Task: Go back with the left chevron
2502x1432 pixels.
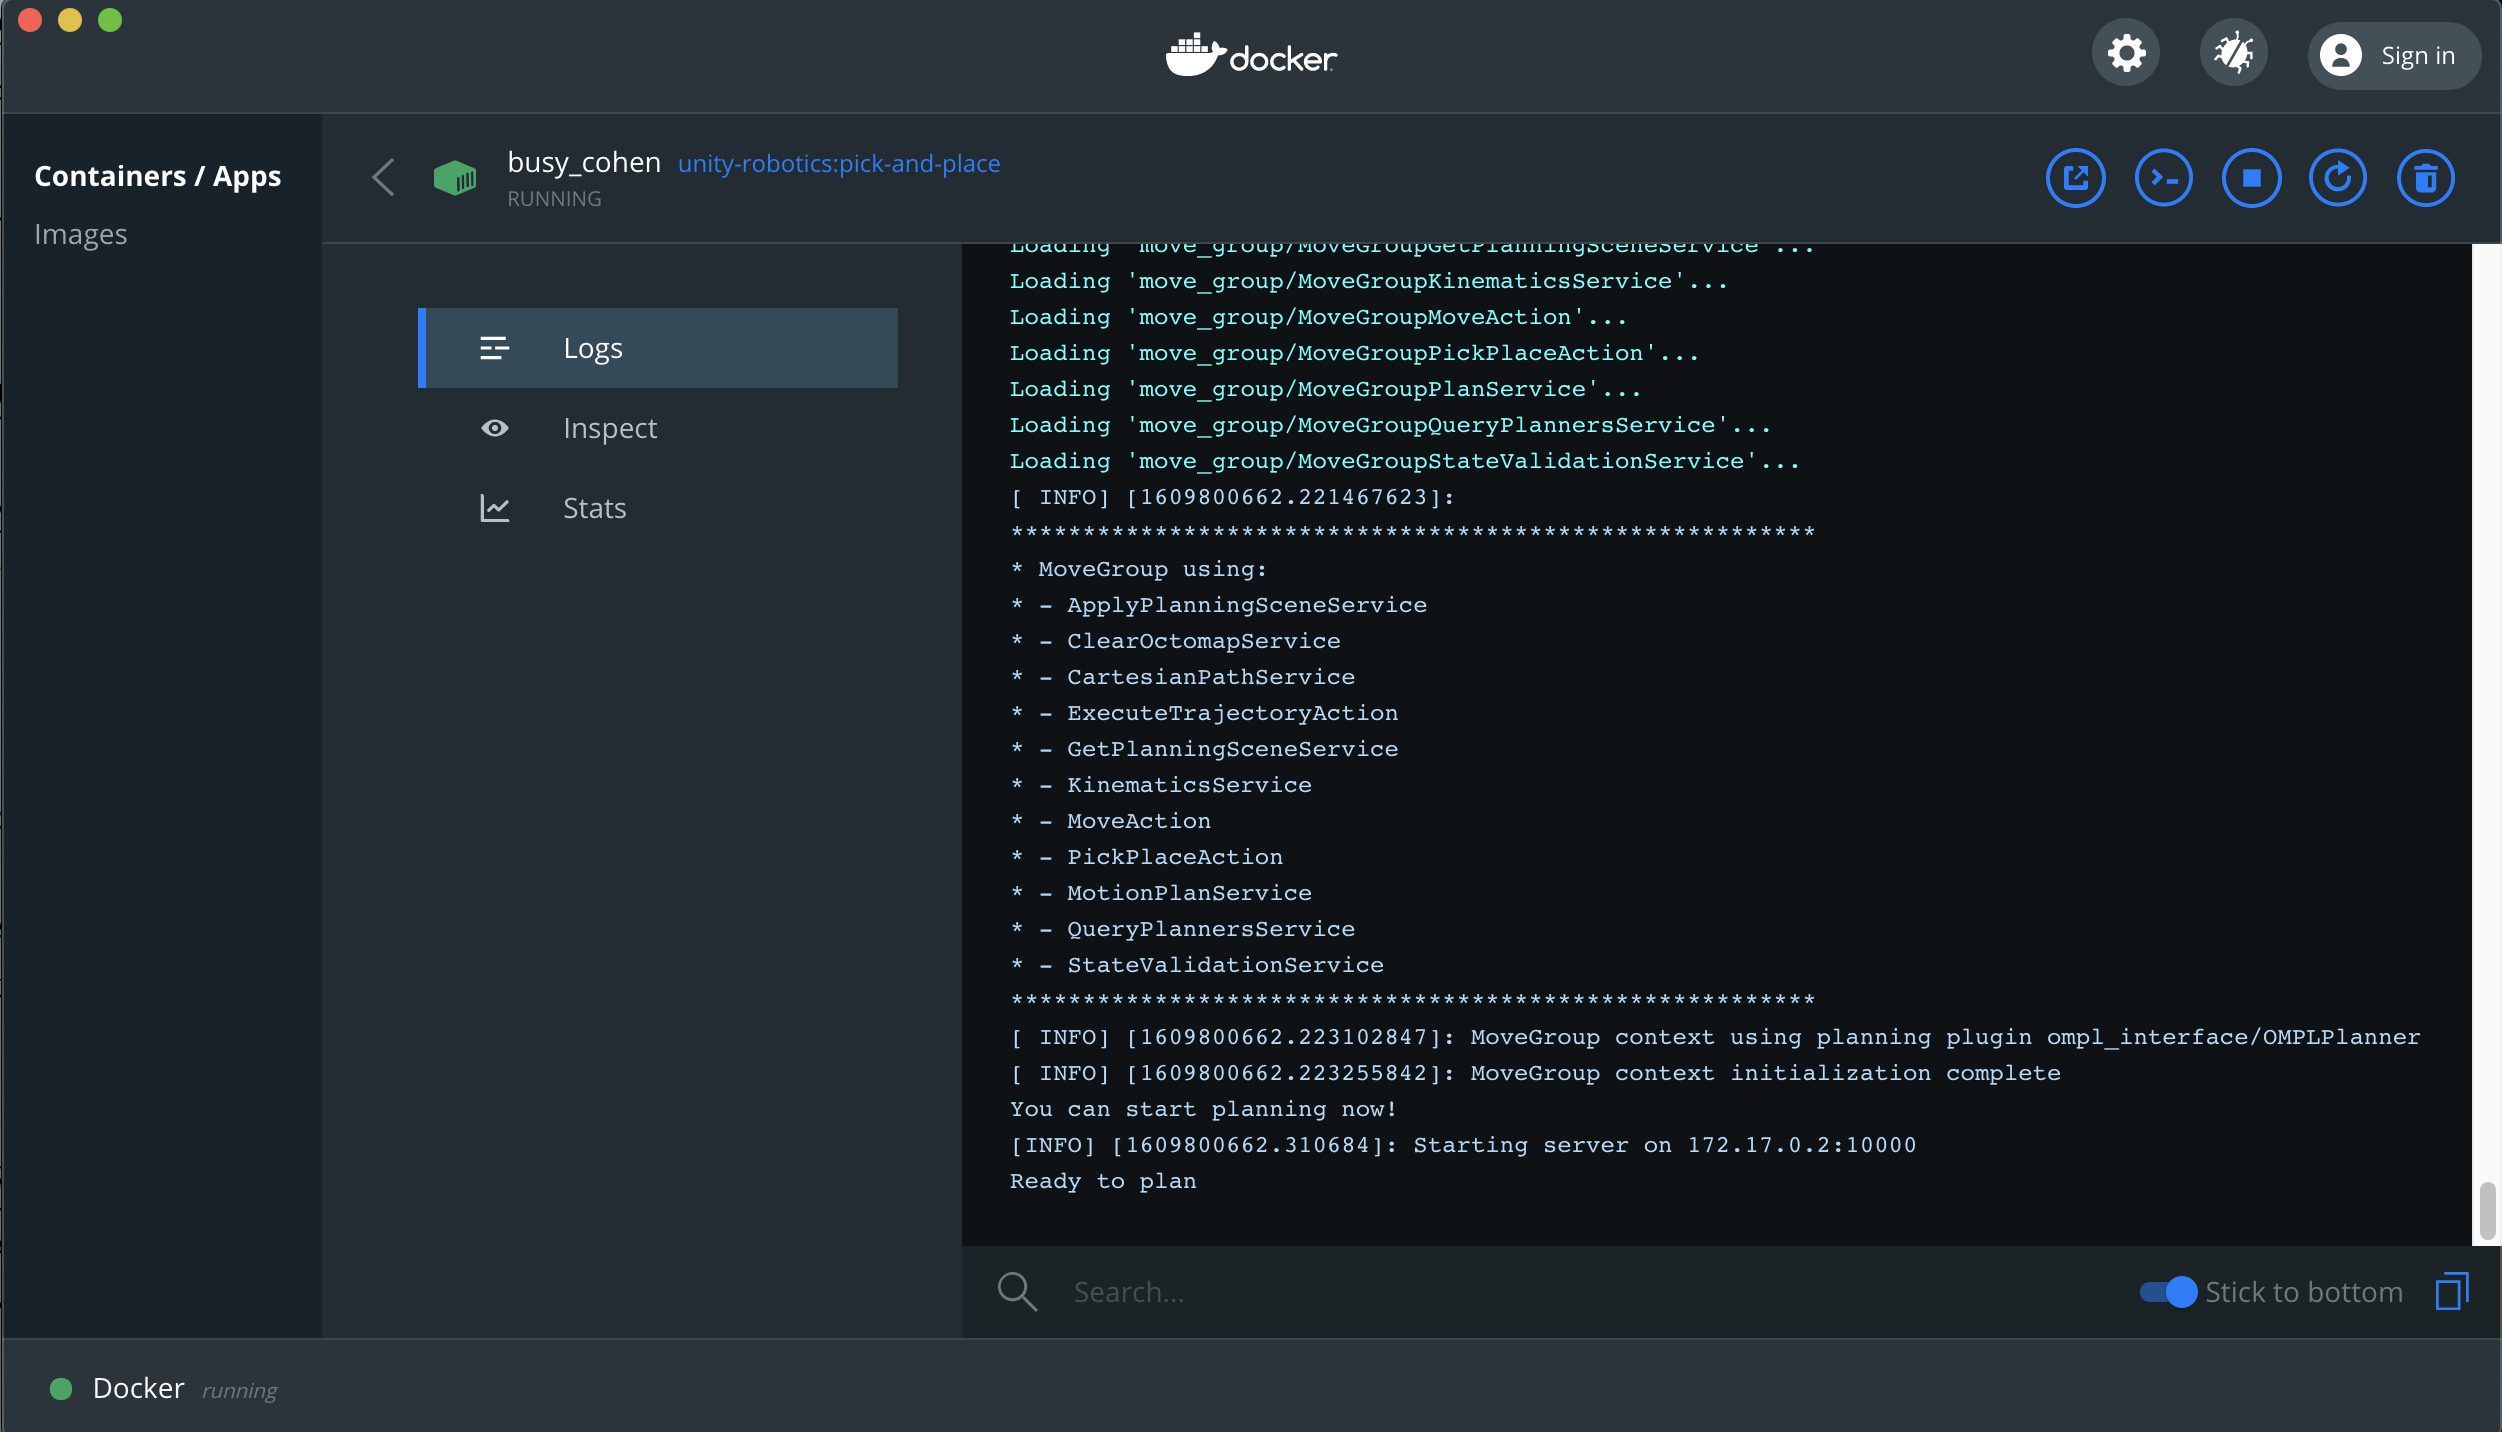Action: (384, 178)
